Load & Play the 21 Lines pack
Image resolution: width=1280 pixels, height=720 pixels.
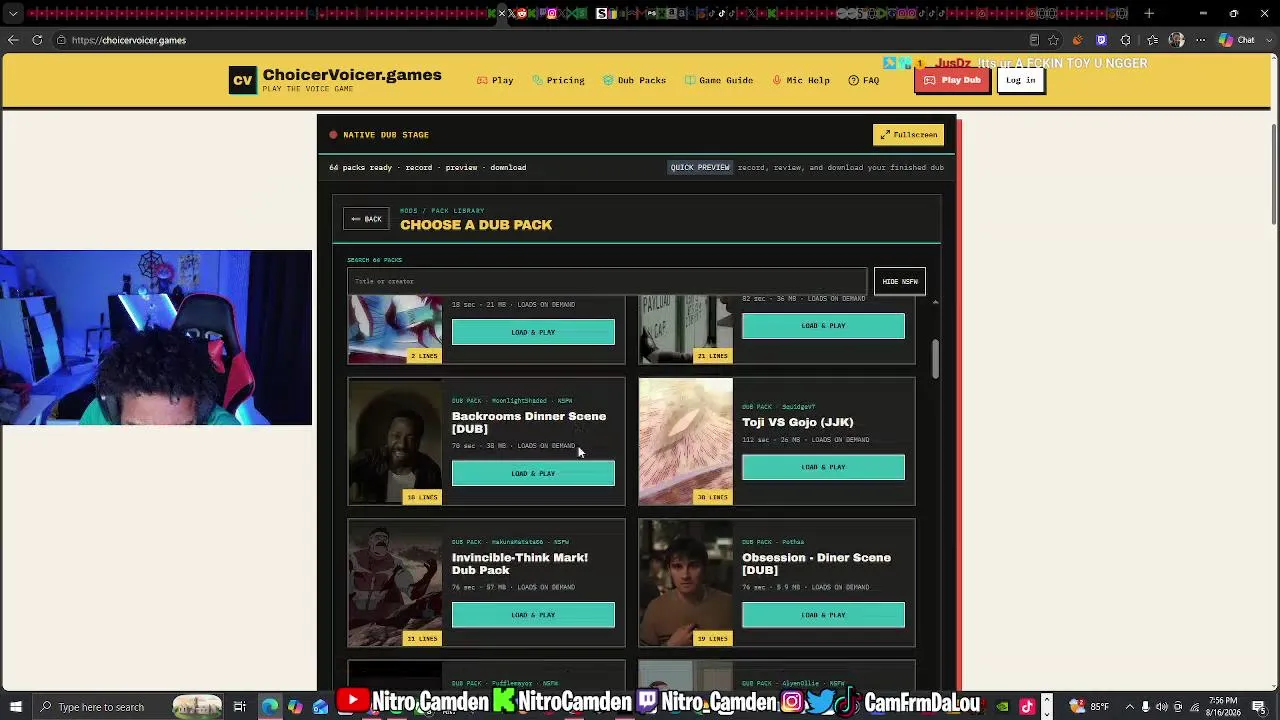click(x=823, y=326)
